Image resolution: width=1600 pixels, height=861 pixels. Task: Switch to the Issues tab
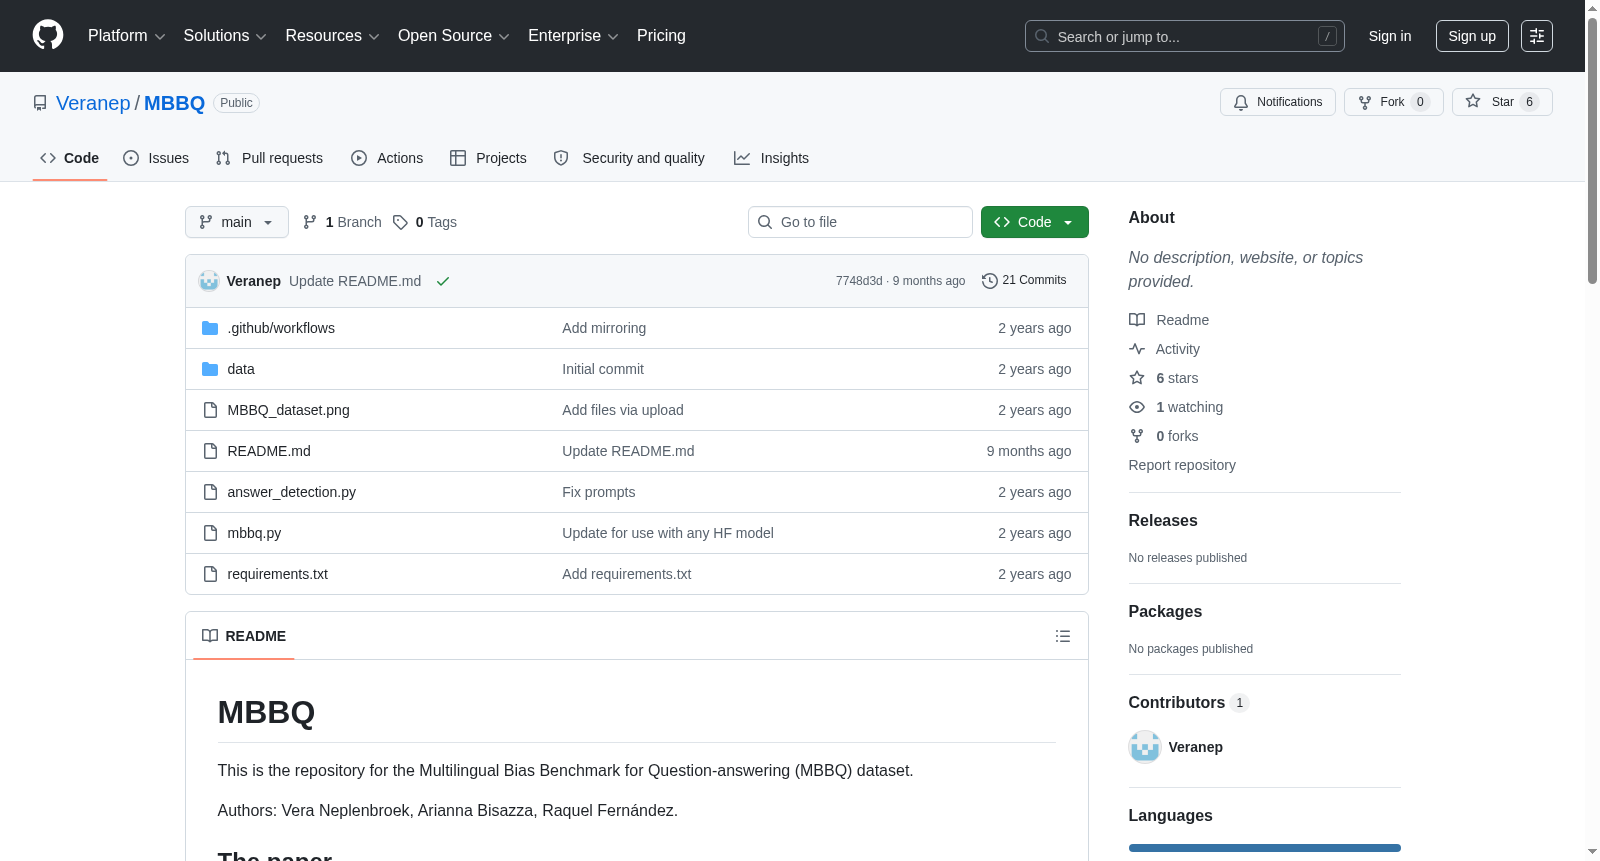click(x=156, y=158)
